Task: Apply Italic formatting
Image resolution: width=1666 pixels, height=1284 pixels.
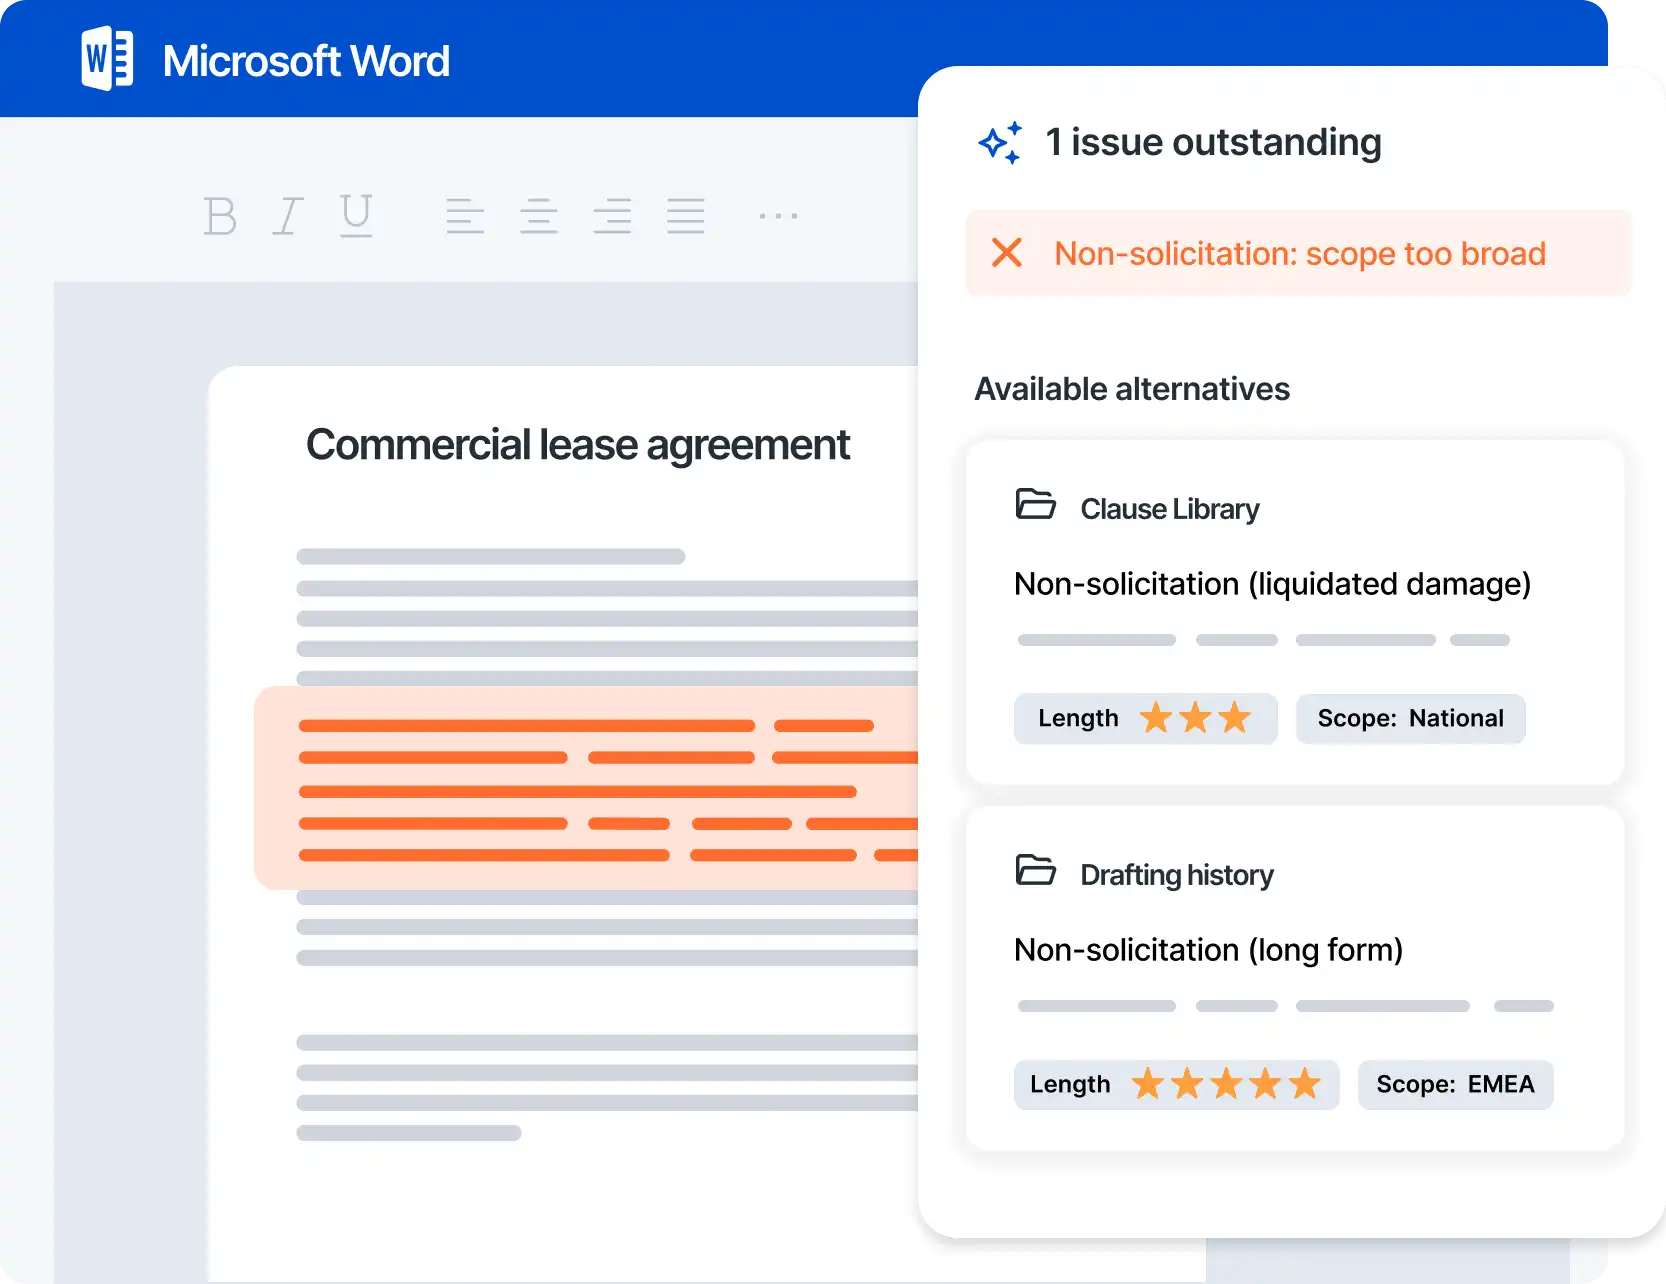Action: 288,216
